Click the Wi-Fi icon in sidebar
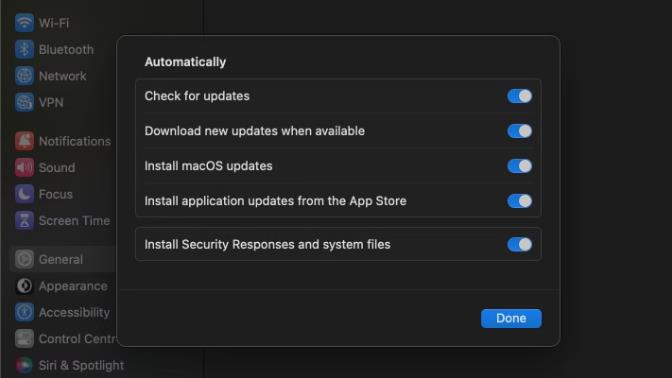672x378 pixels. pyautogui.click(x=24, y=22)
